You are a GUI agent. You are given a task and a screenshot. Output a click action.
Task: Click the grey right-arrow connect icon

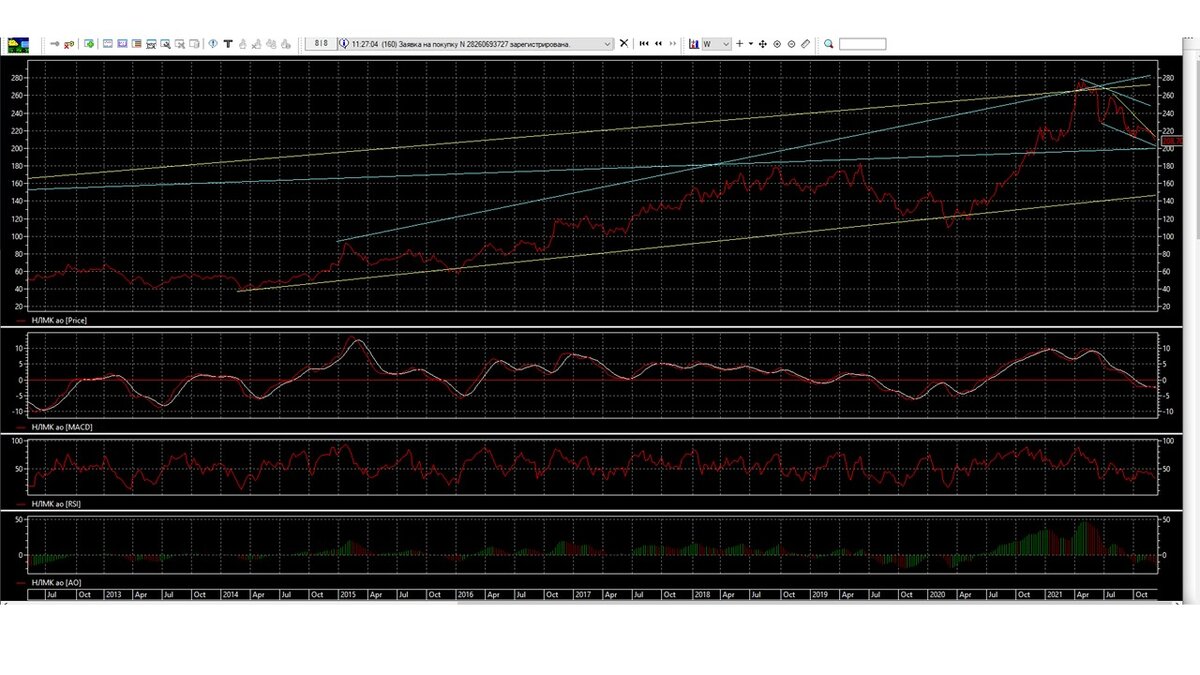pyautogui.click(x=55, y=44)
